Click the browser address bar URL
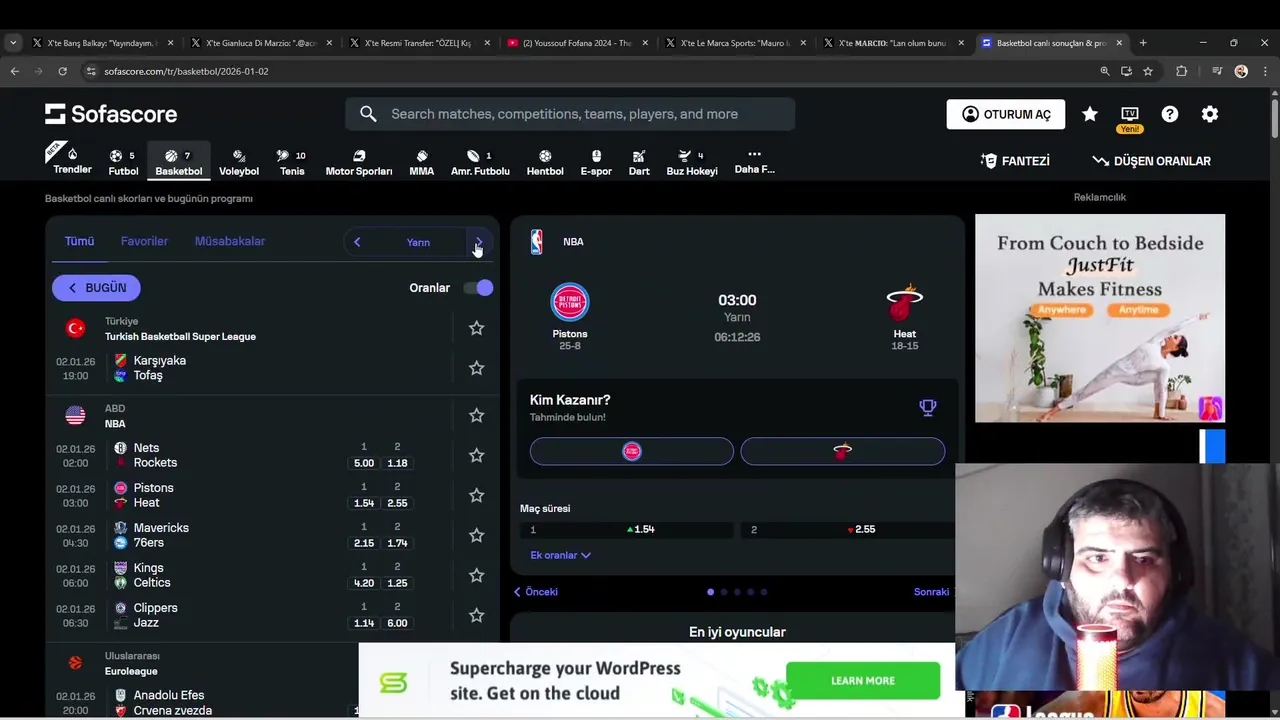 186,71
